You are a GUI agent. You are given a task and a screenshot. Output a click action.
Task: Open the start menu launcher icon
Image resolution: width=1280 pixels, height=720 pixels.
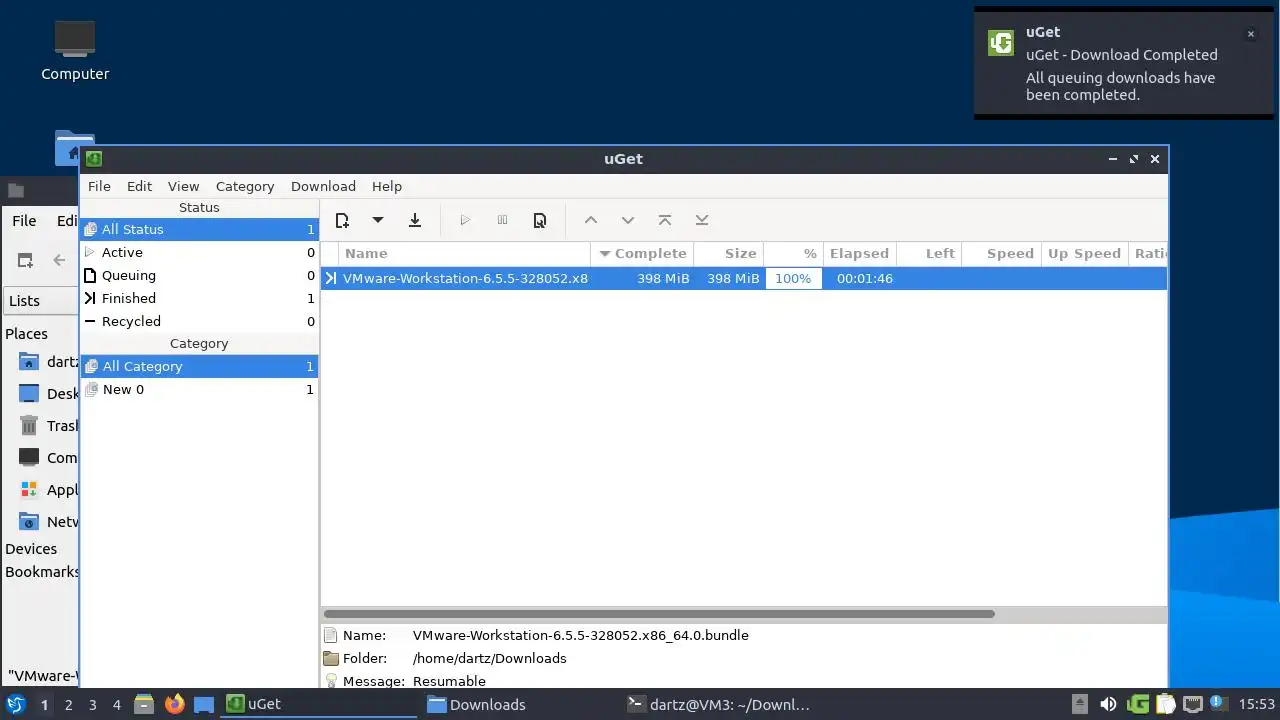[x=16, y=704]
